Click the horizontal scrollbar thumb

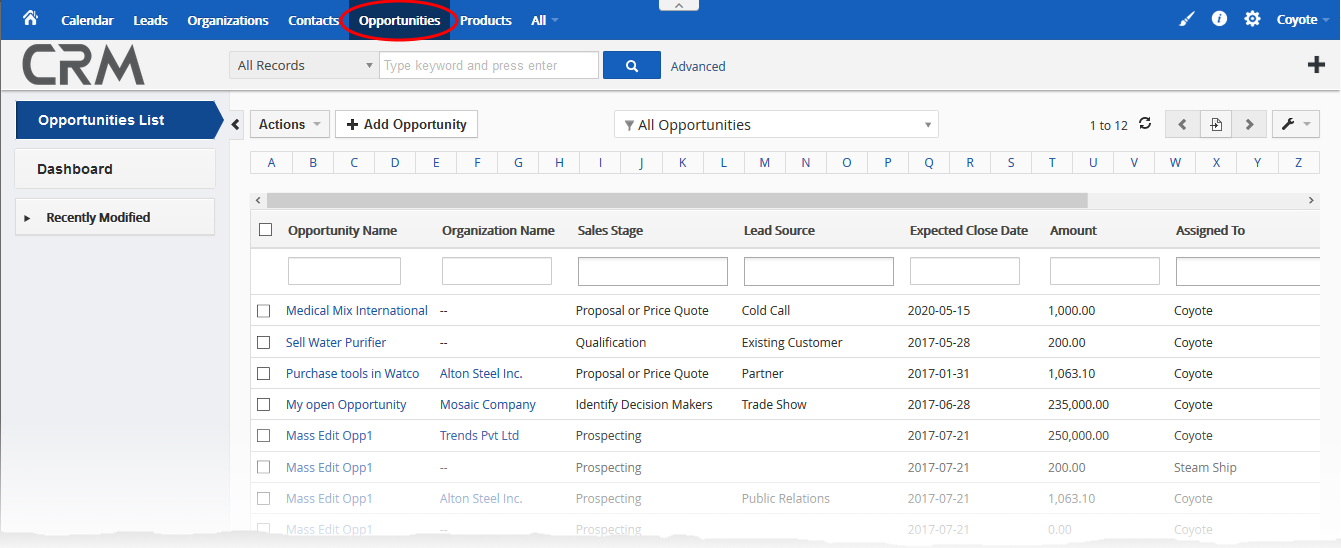click(677, 200)
